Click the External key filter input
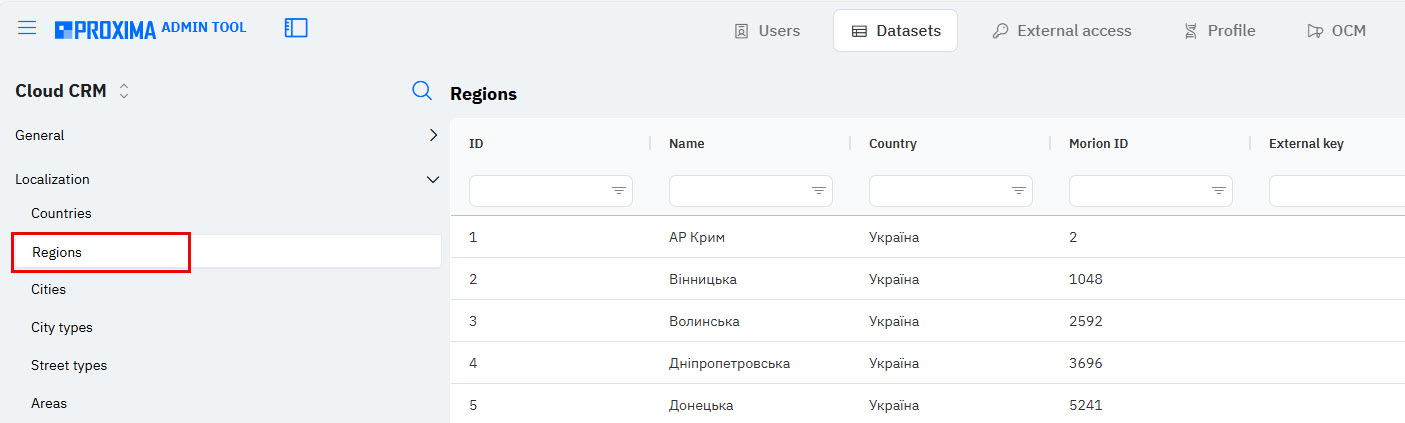The image size is (1405, 423). (1335, 191)
